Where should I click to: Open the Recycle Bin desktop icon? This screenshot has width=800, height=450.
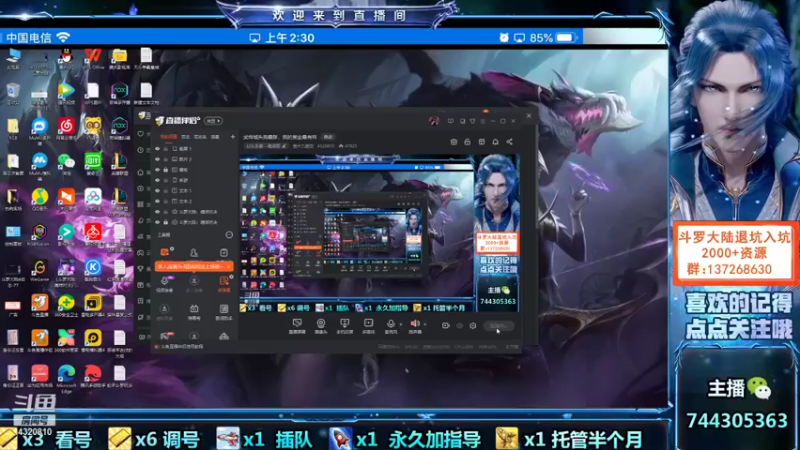[13, 93]
